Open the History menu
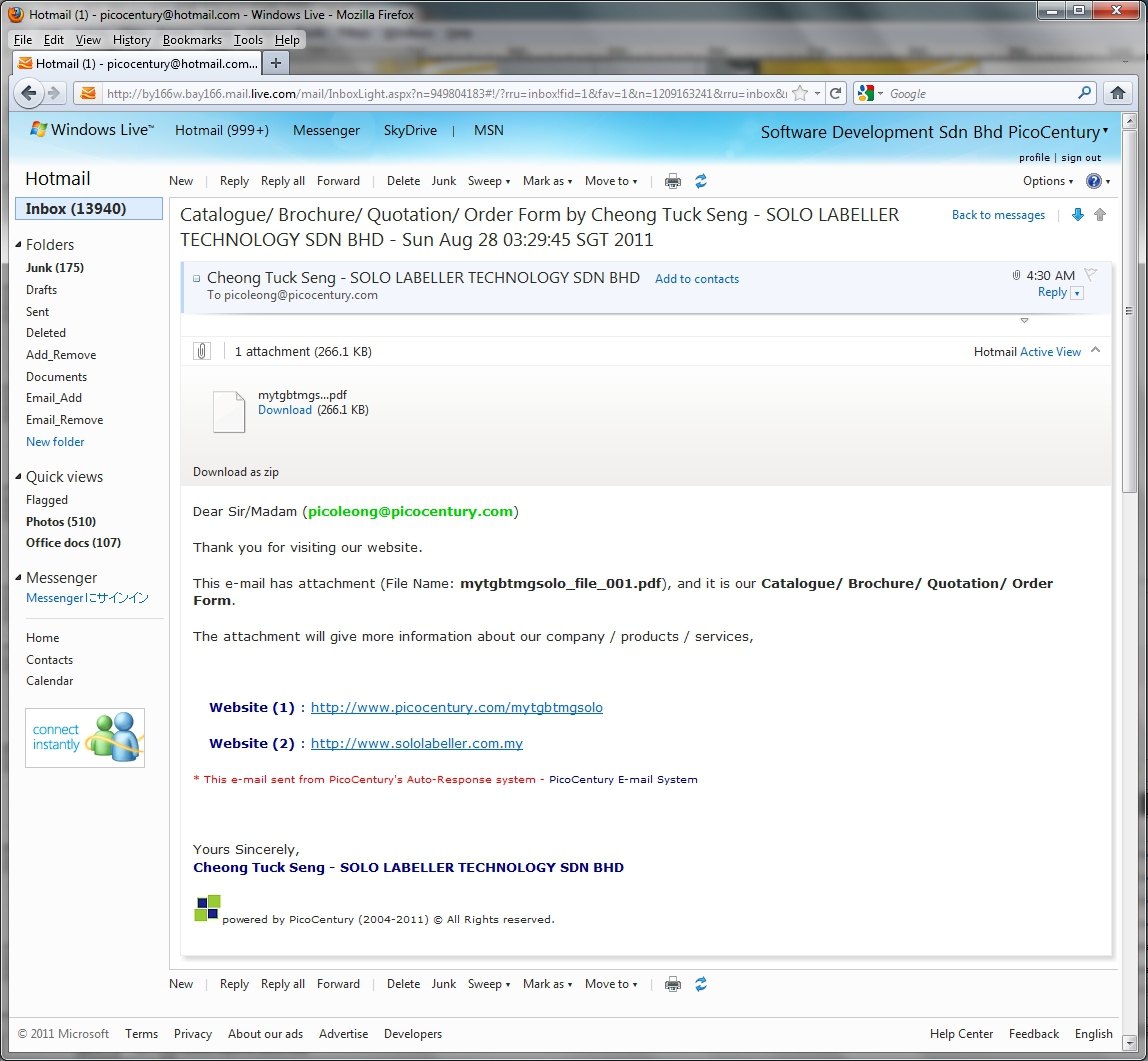This screenshot has width=1148, height=1061. tap(132, 40)
